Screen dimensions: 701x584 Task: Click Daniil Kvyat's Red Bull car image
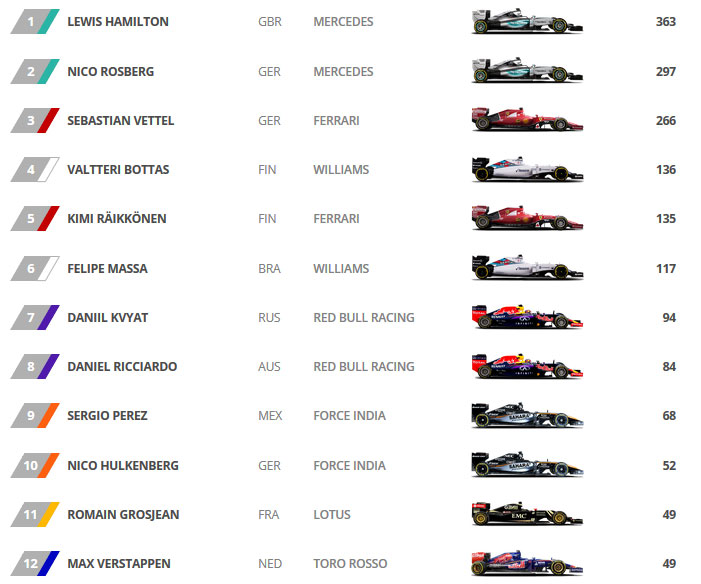pyautogui.click(x=527, y=317)
